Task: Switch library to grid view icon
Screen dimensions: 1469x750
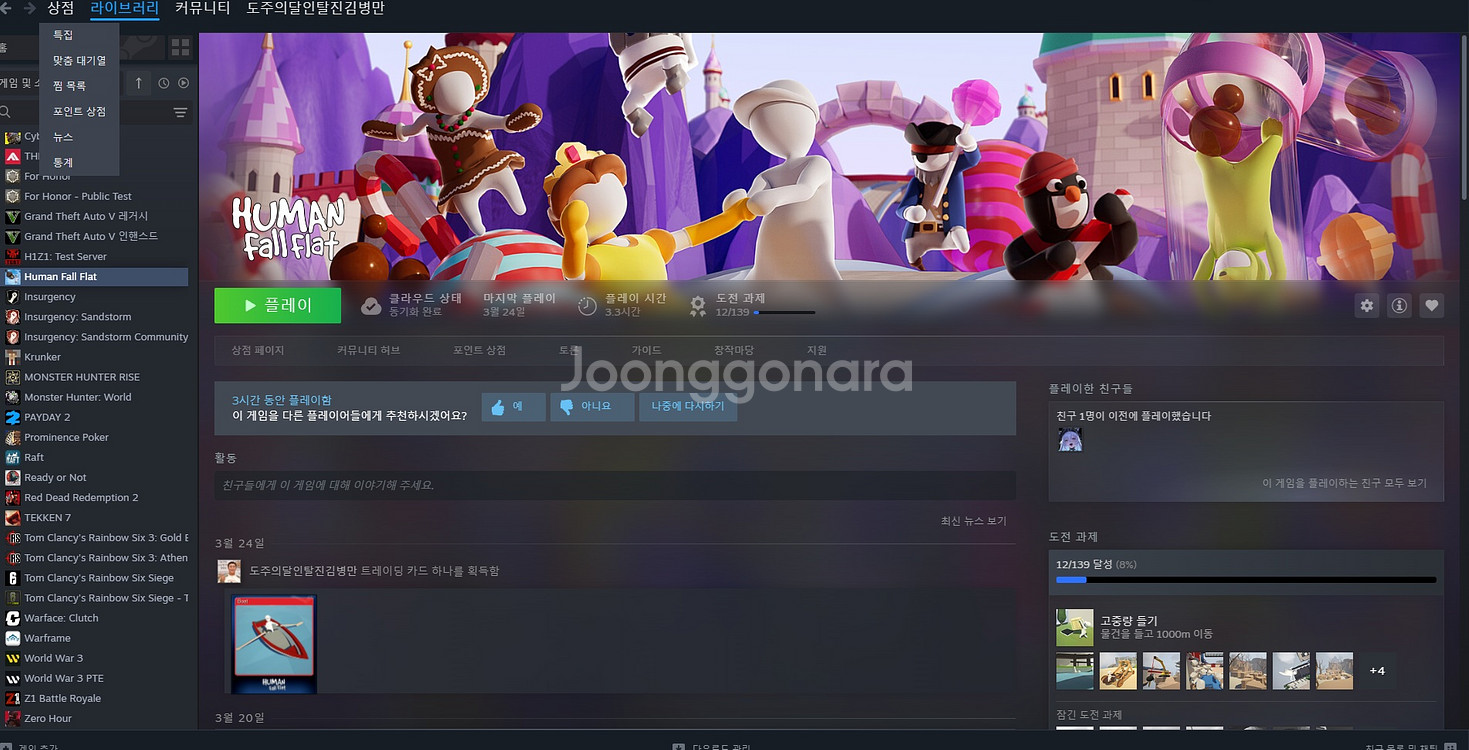Action: click(180, 47)
